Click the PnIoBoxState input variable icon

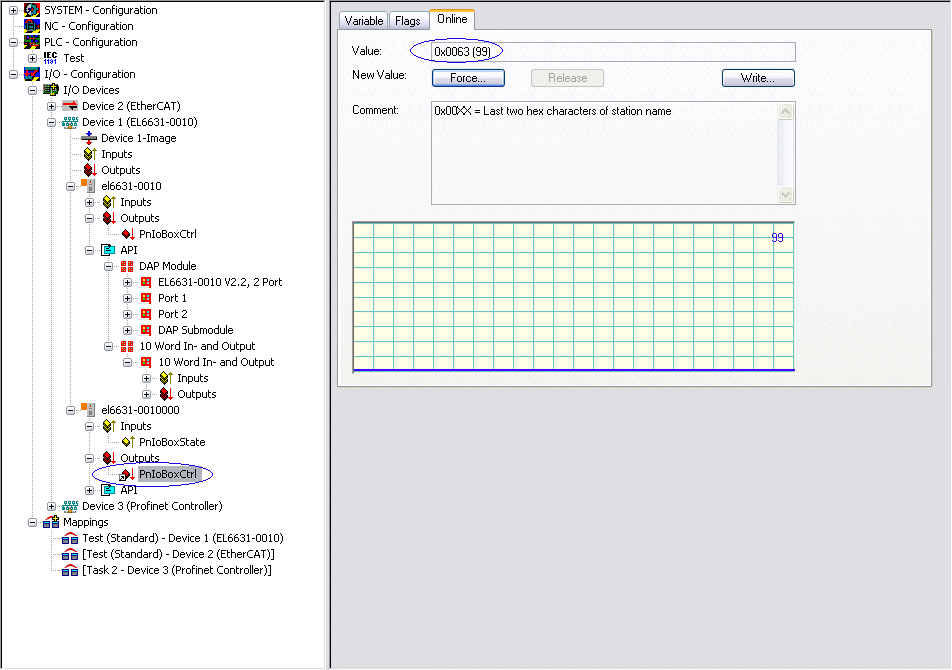click(127, 442)
